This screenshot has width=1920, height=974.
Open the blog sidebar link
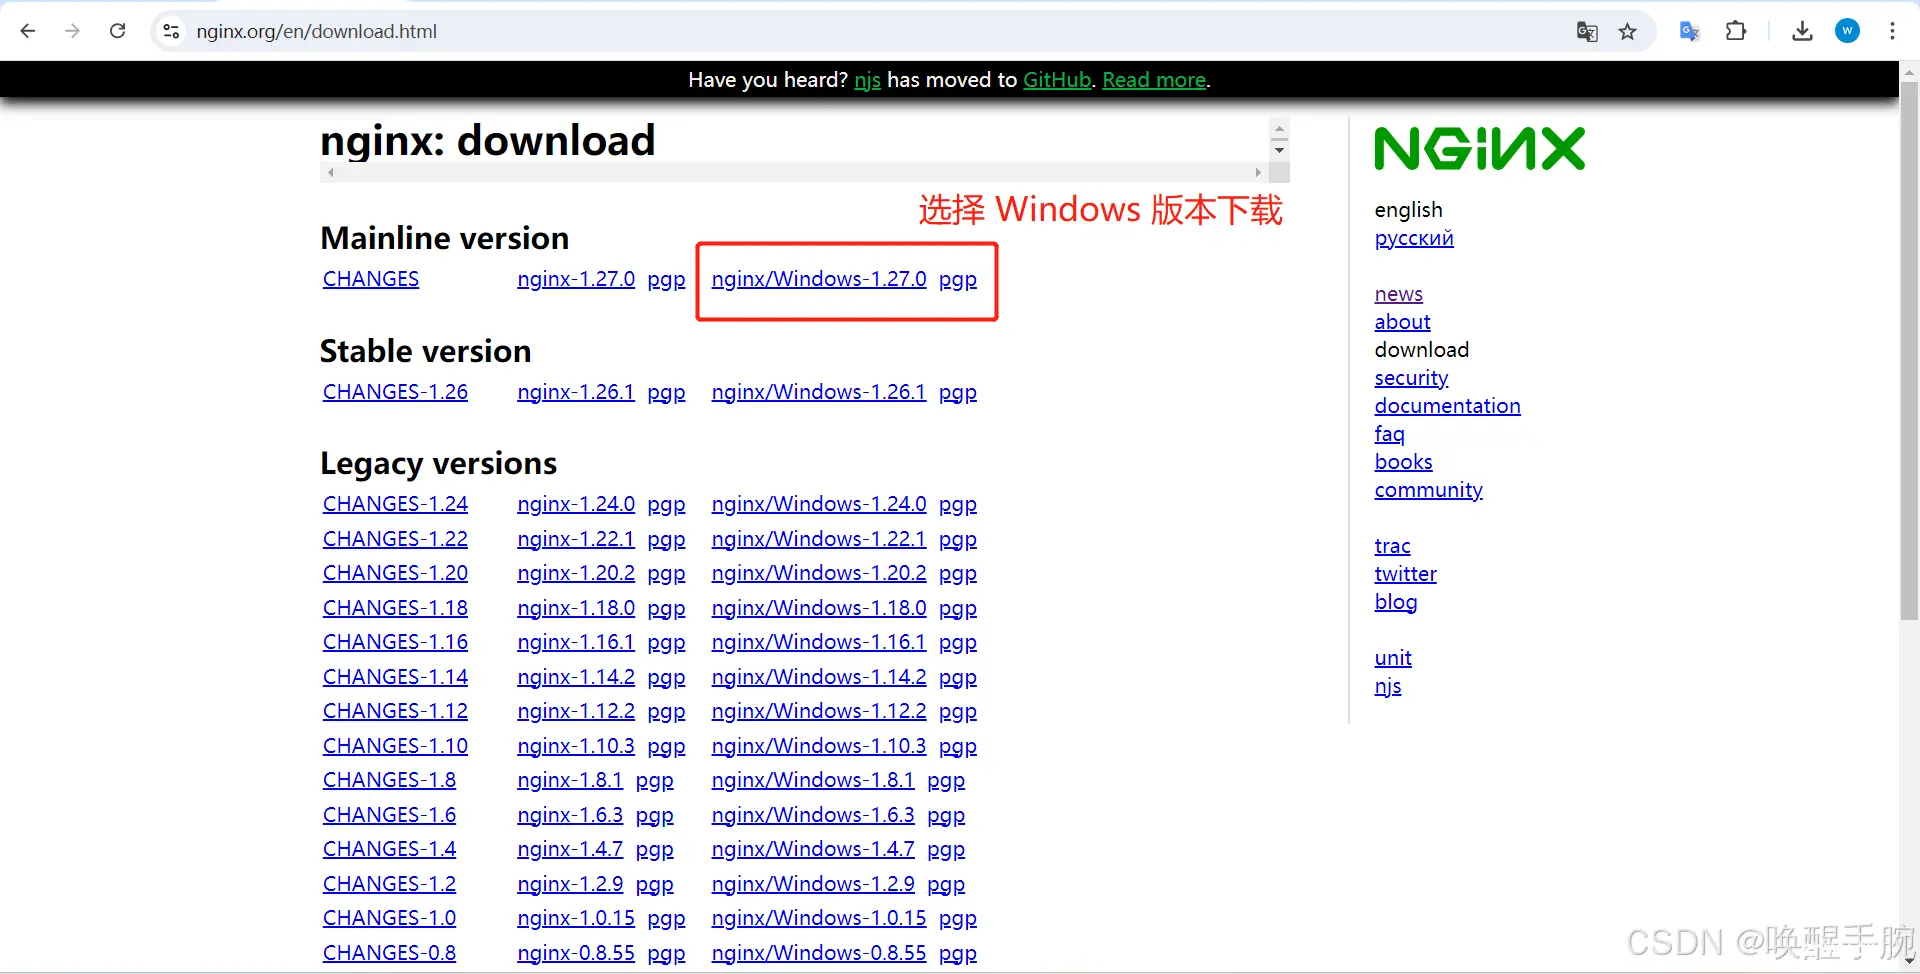pos(1395,602)
